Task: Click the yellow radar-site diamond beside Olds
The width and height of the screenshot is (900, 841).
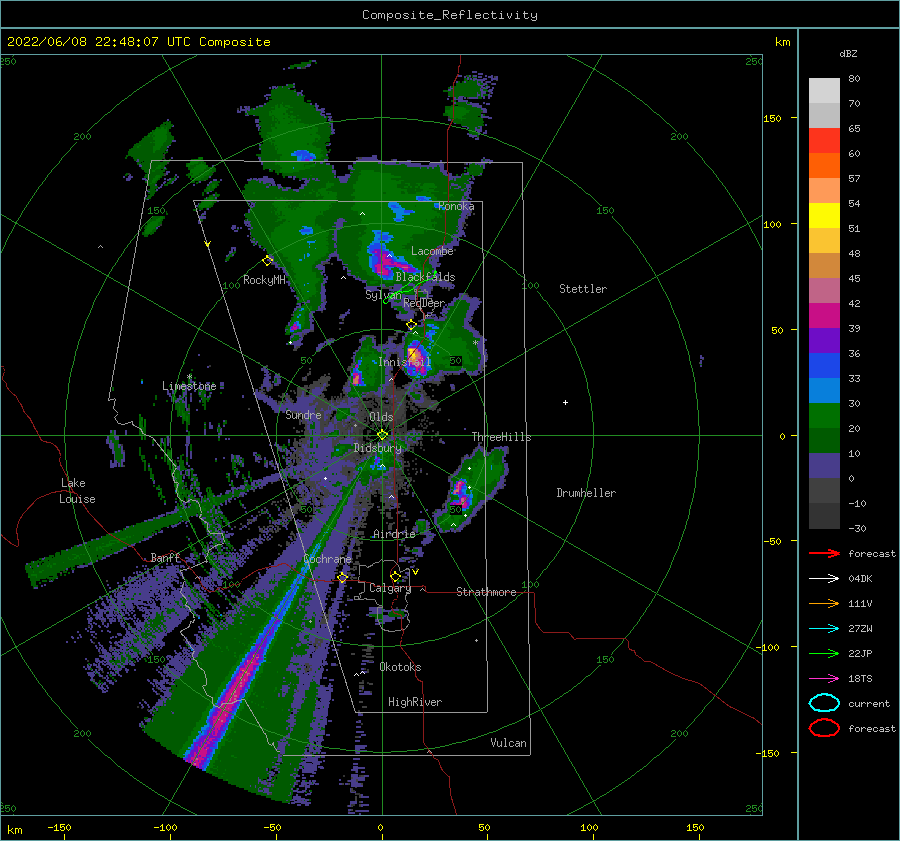Action: point(382,435)
